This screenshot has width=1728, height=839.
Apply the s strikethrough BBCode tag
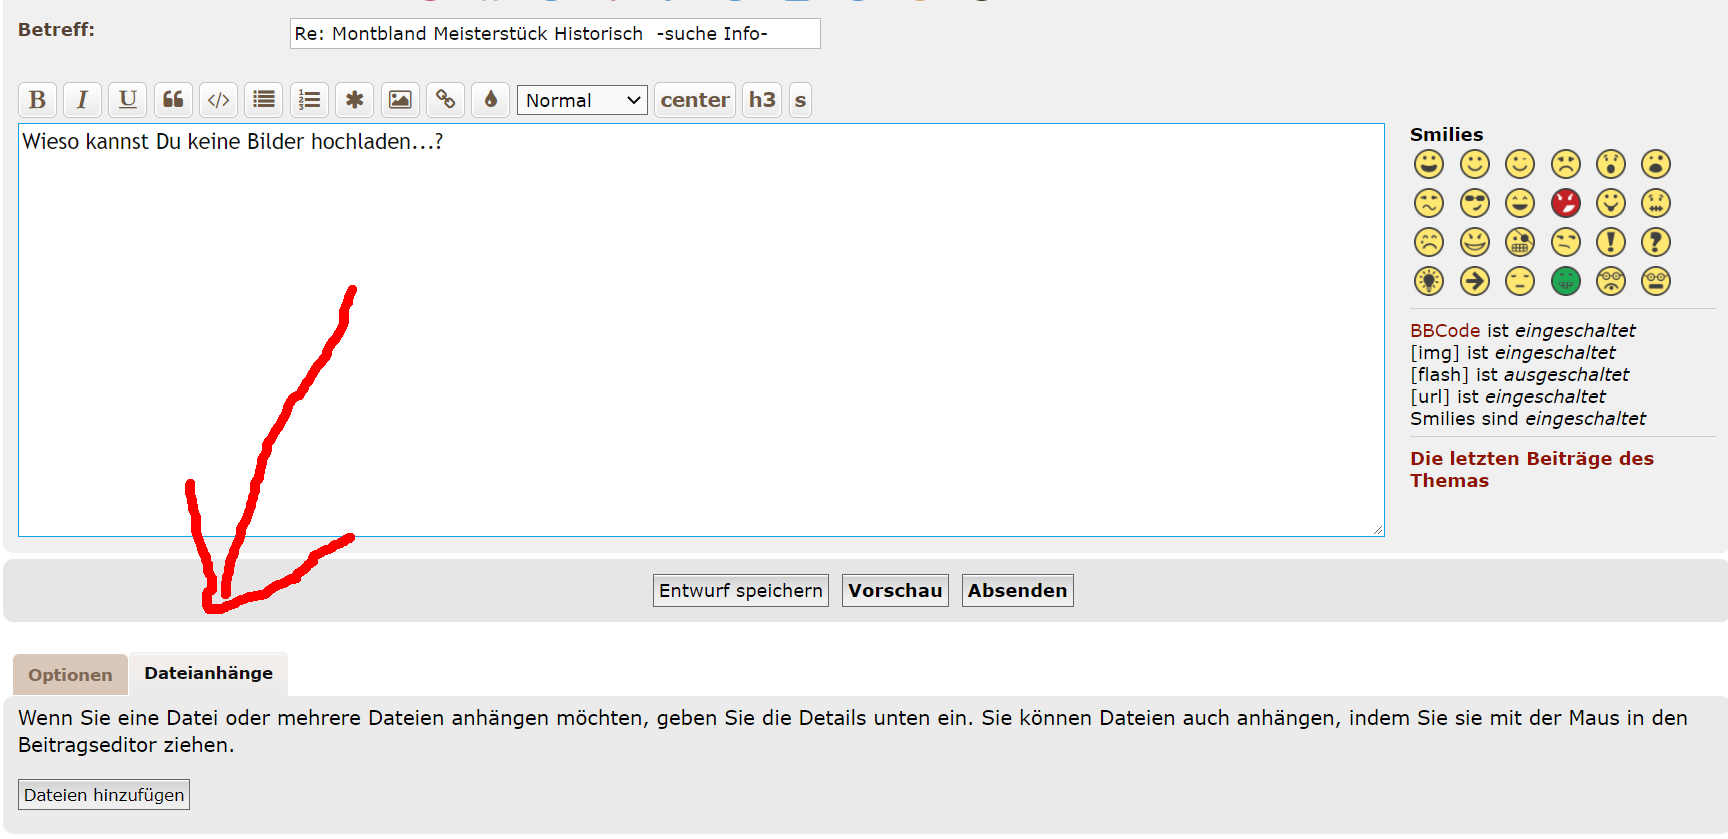coord(800,100)
